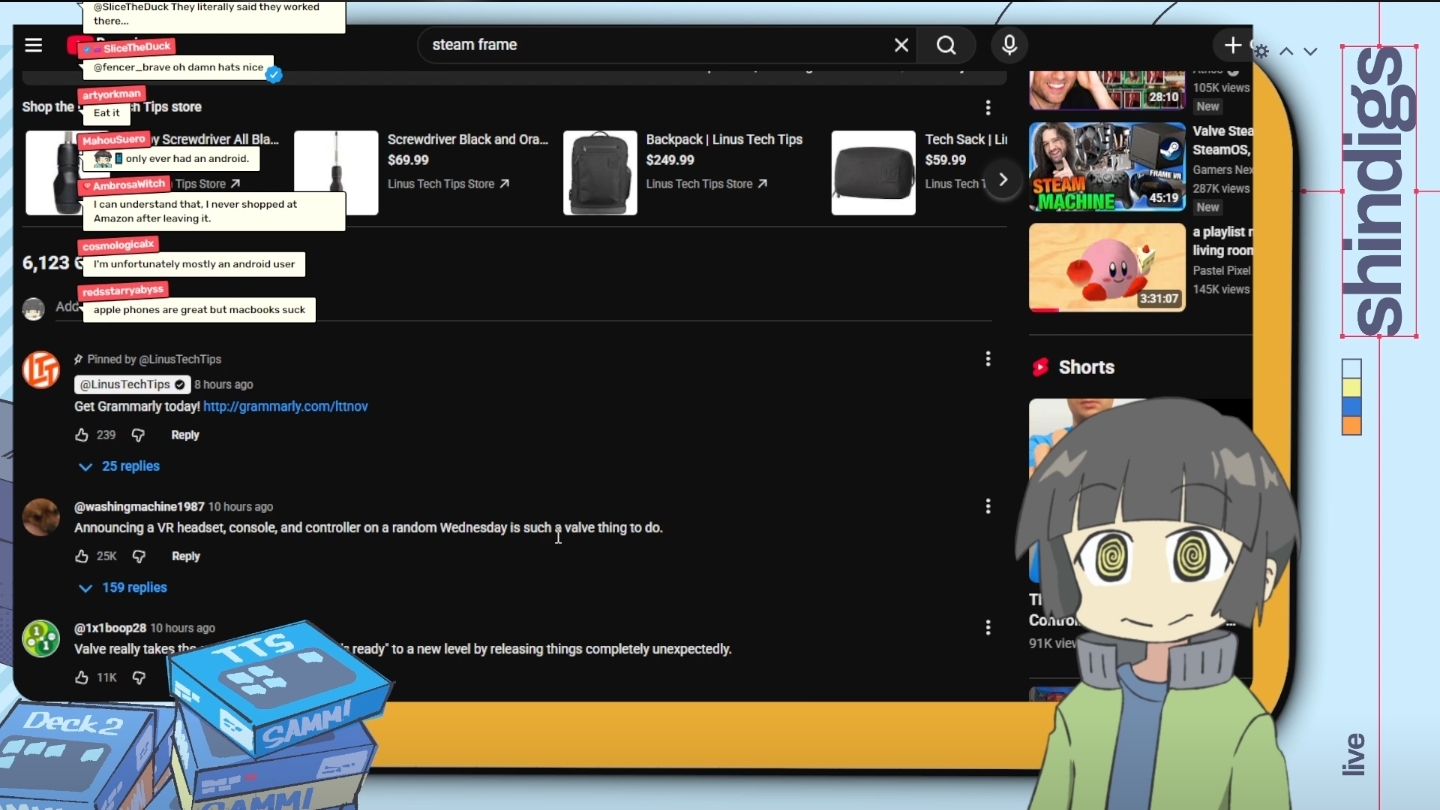This screenshot has width=1440, height=810.
Task: Click the 'only ever had an android.' message
Action: (172, 159)
